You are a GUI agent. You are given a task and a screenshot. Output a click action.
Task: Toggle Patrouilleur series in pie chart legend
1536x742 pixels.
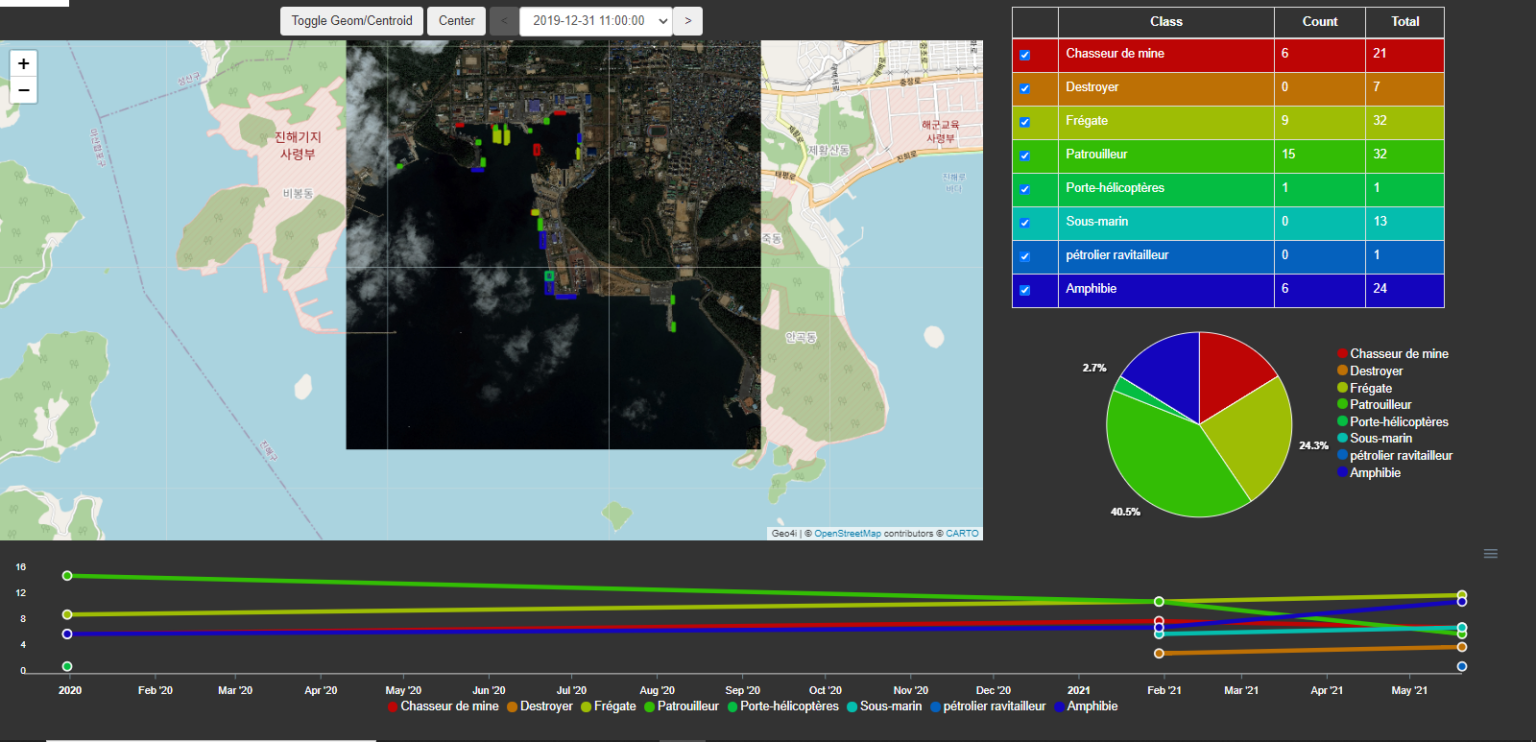[x=1379, y=405]
